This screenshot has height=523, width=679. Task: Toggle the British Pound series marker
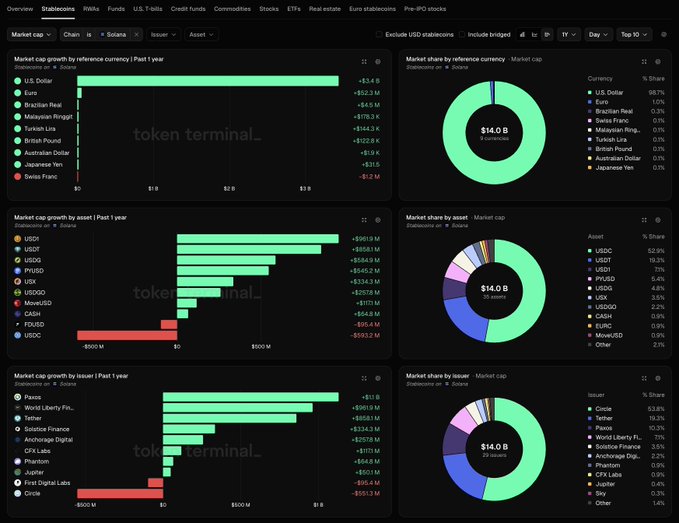click(17, 141)
